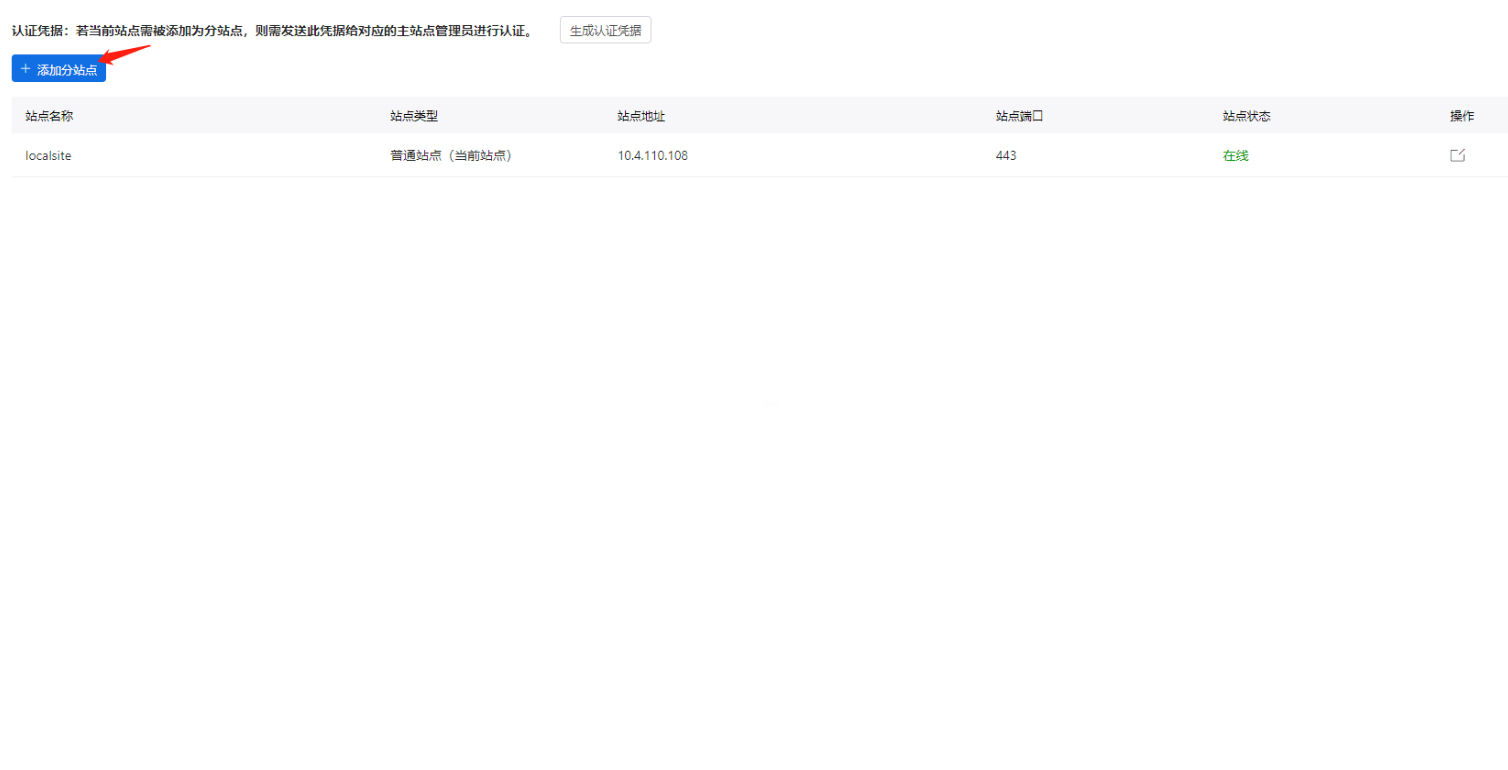Click the 认证凭据 description text
1508x770 pixels.
(x=272, y=31)
